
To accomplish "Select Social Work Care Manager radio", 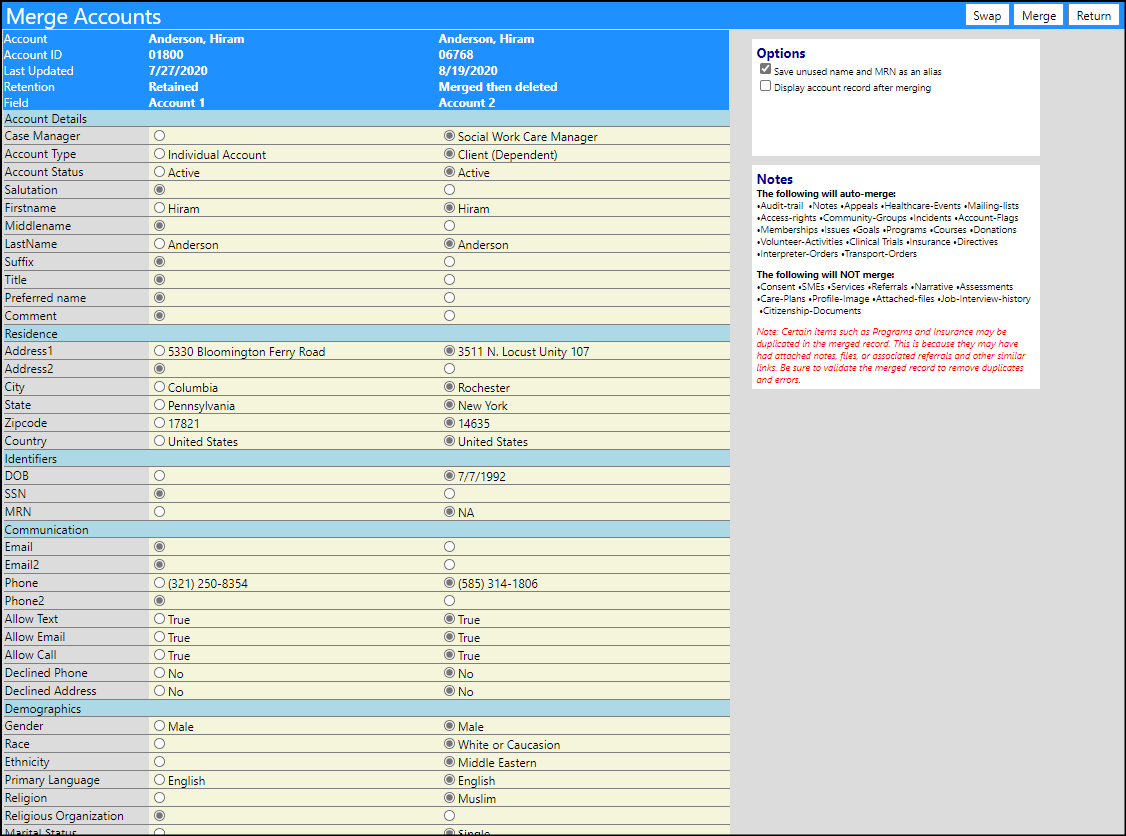I will pyautogui.click(x=450, y=136).
